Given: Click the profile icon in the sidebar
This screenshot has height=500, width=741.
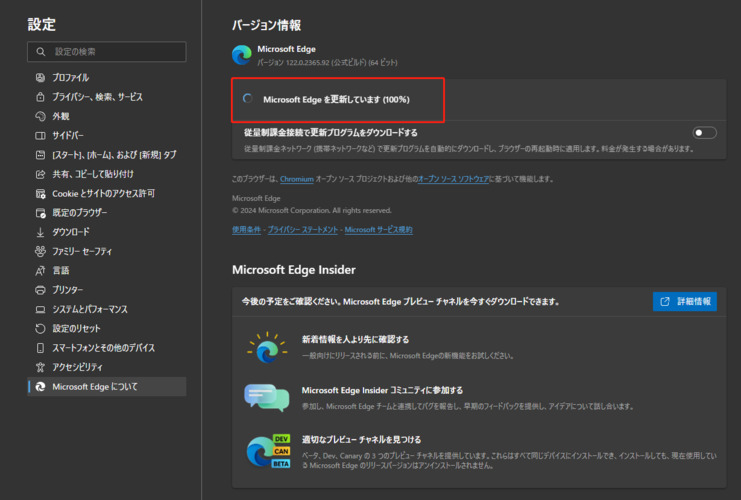Looking at the screenshot, I should (x=40, y=78).
